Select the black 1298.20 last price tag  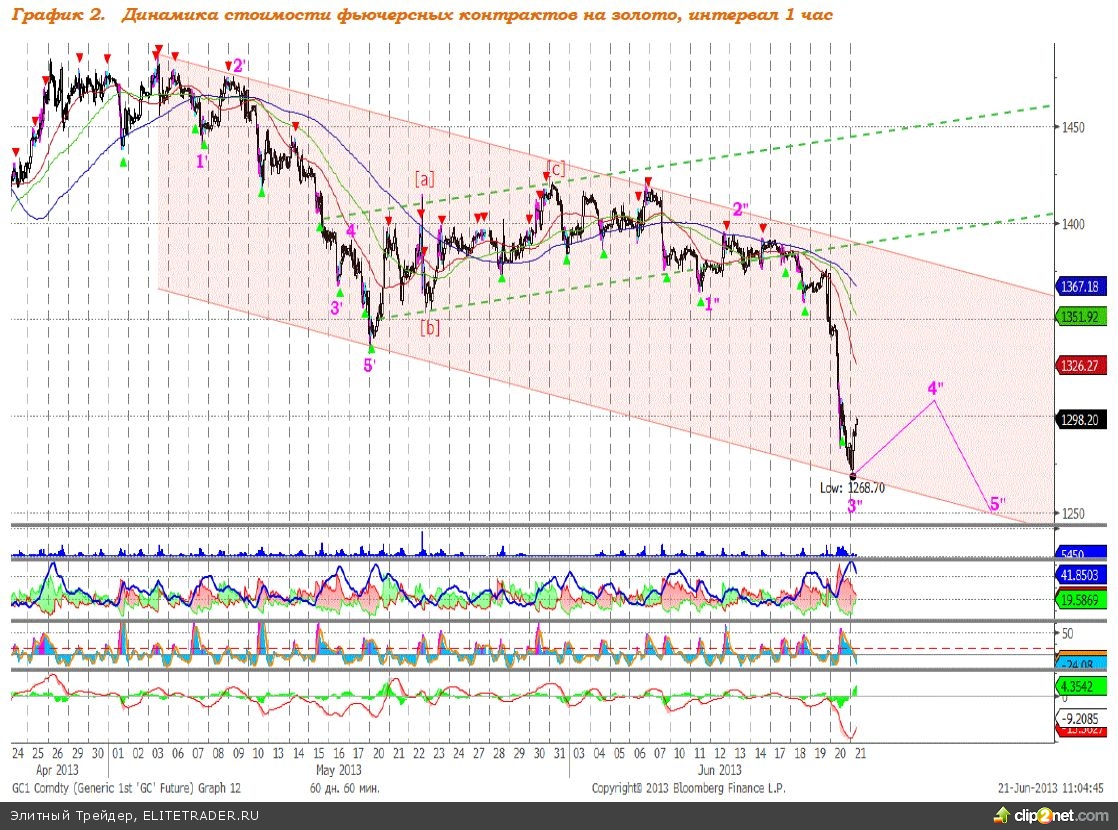pyautogui.click(x=1080, y=421)
